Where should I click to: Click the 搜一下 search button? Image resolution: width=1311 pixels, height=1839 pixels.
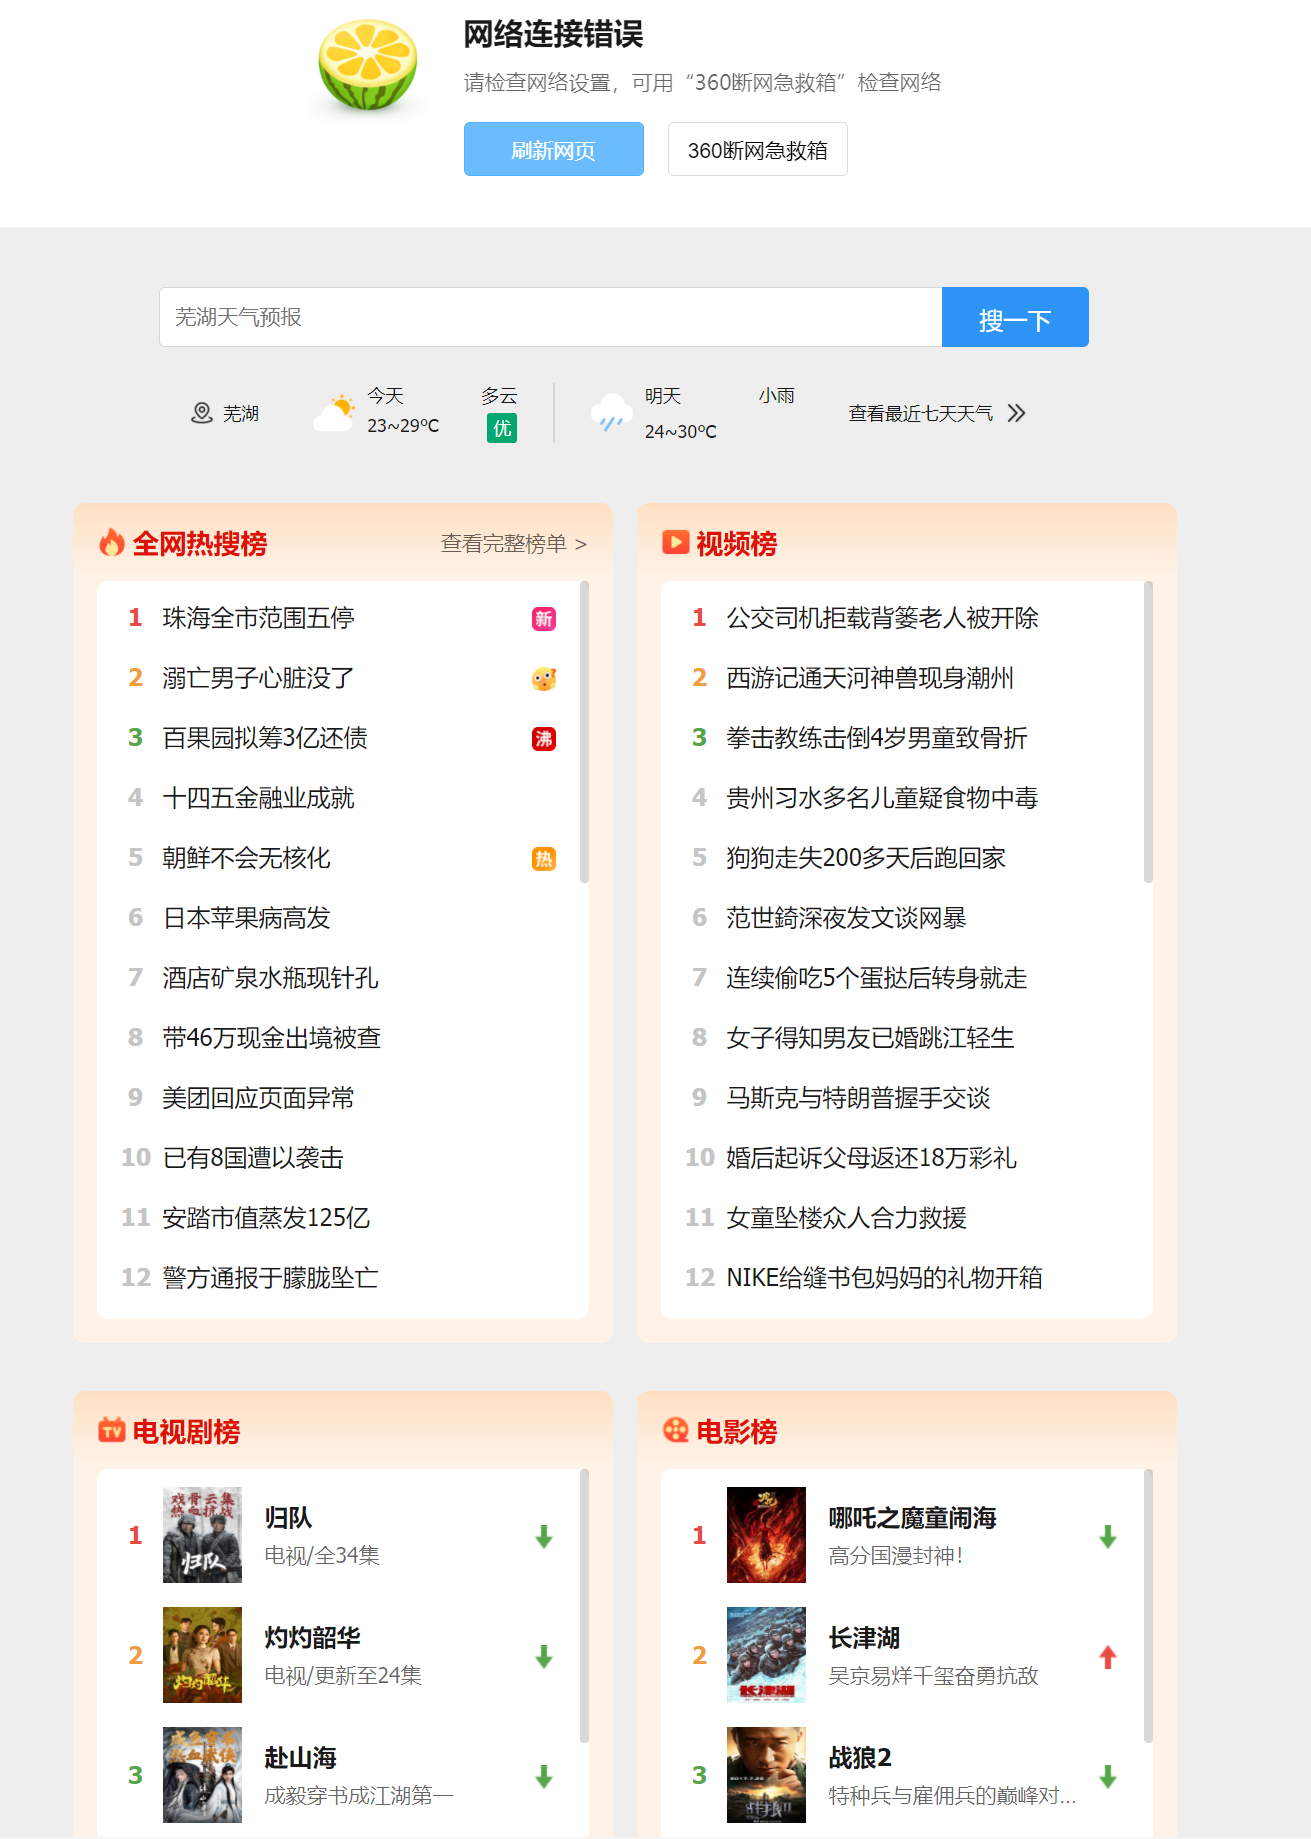[x=1015, y=317]
